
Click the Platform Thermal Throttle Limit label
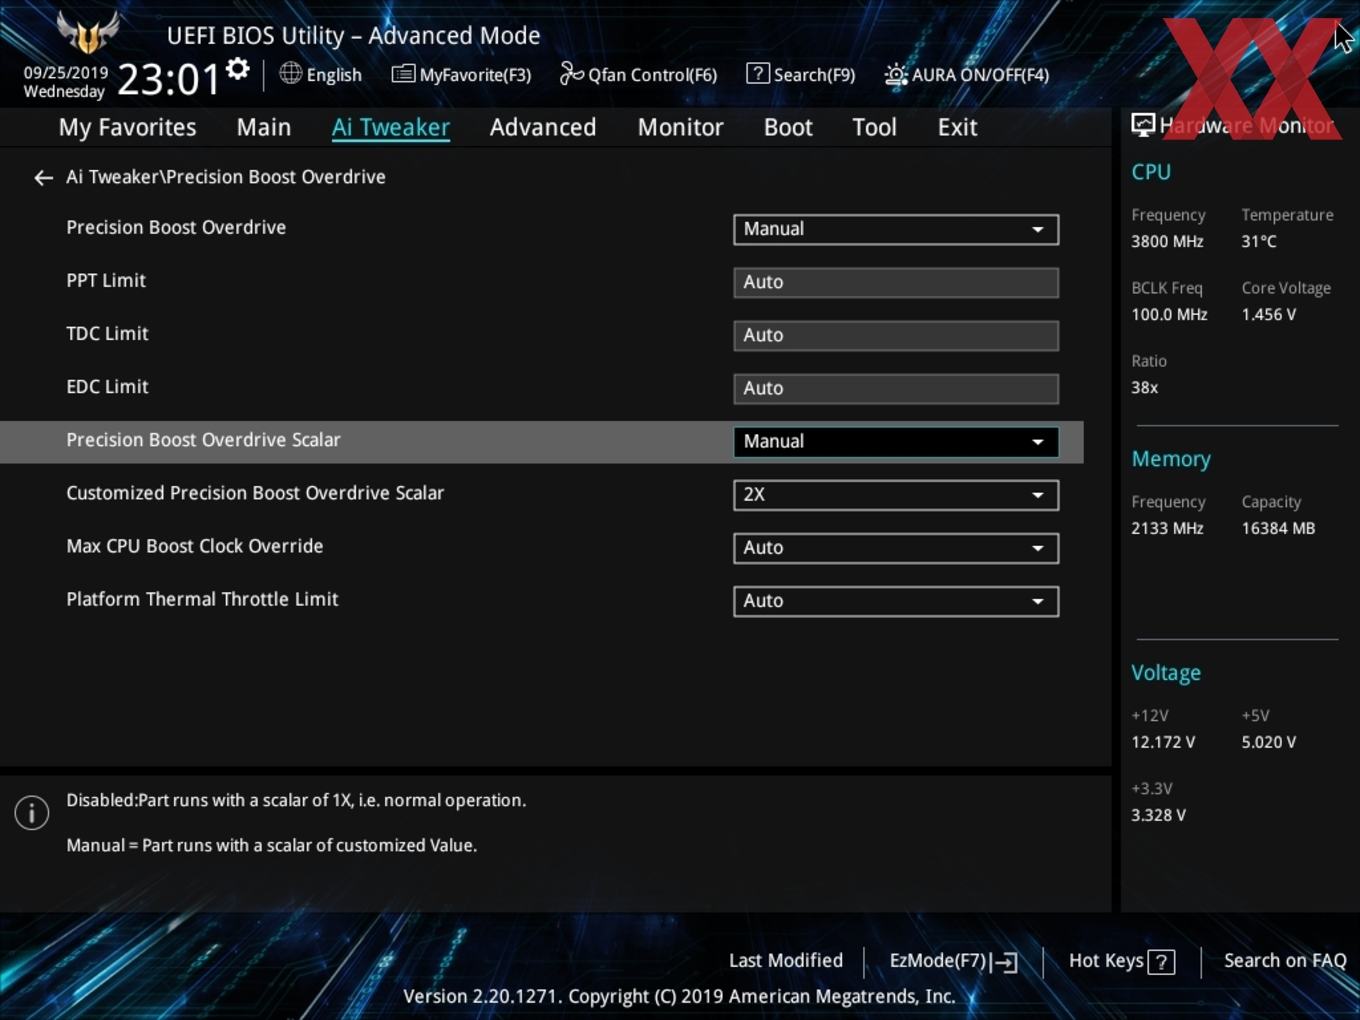(202, 599)
